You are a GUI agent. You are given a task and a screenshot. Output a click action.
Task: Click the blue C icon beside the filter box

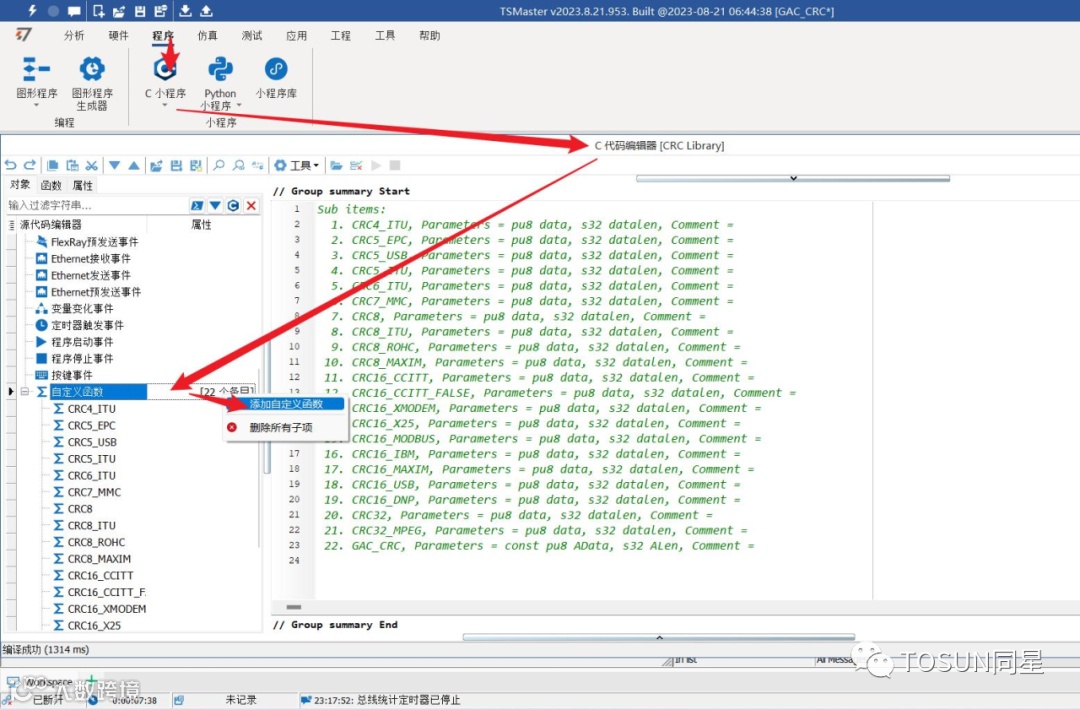(x=233, y=205)
